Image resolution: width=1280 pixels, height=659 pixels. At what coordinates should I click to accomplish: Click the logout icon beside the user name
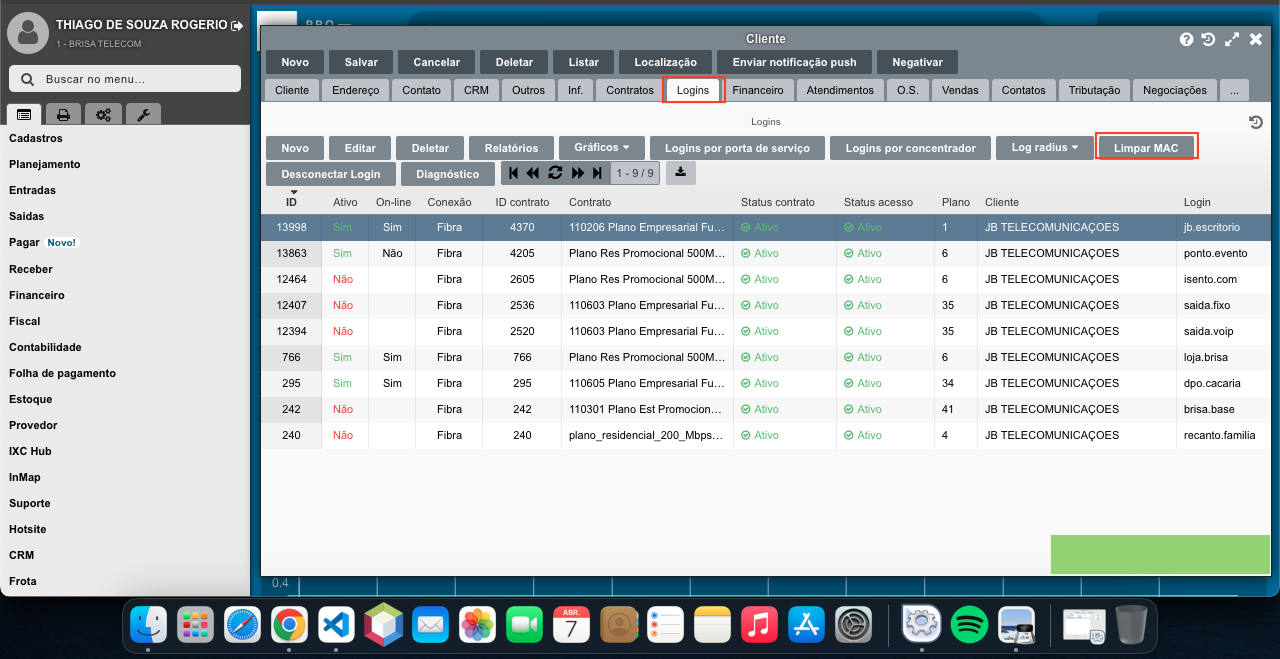click(236, 25)
